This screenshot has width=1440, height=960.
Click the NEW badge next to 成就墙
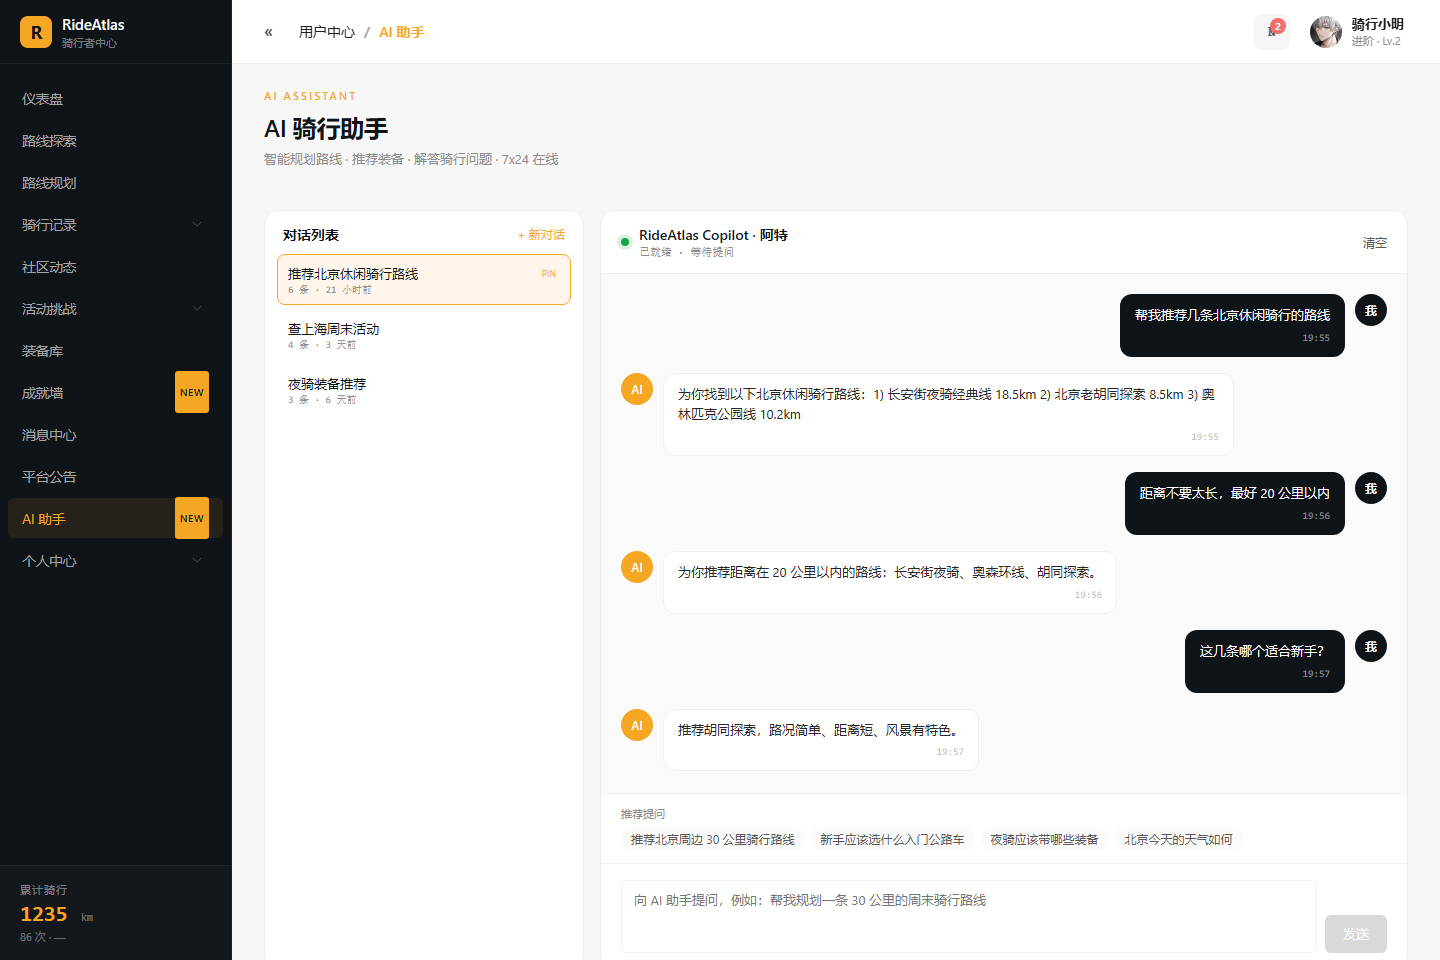tap(192, 393)
